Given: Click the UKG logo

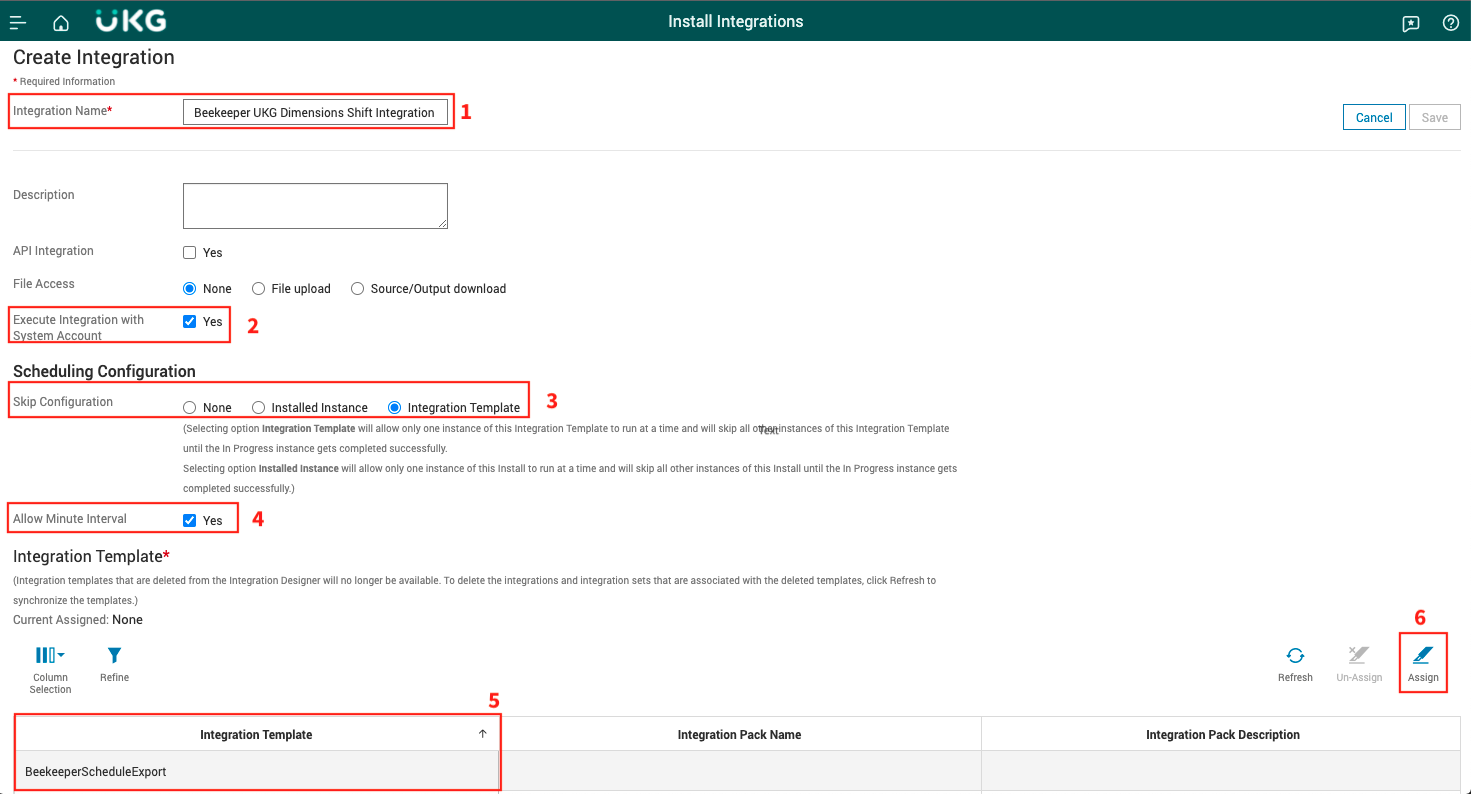Looking at the screenshot, I should coord(131,21).
